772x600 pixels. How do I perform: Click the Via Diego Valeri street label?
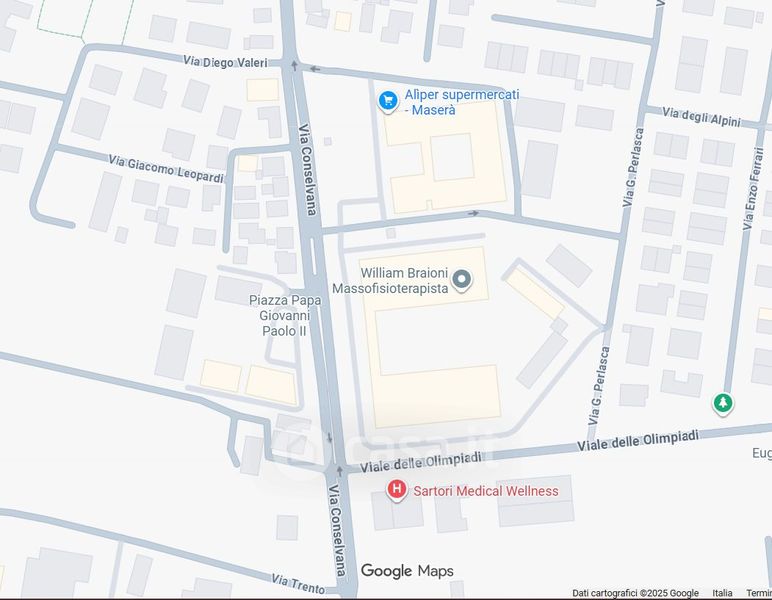(225, 62)
